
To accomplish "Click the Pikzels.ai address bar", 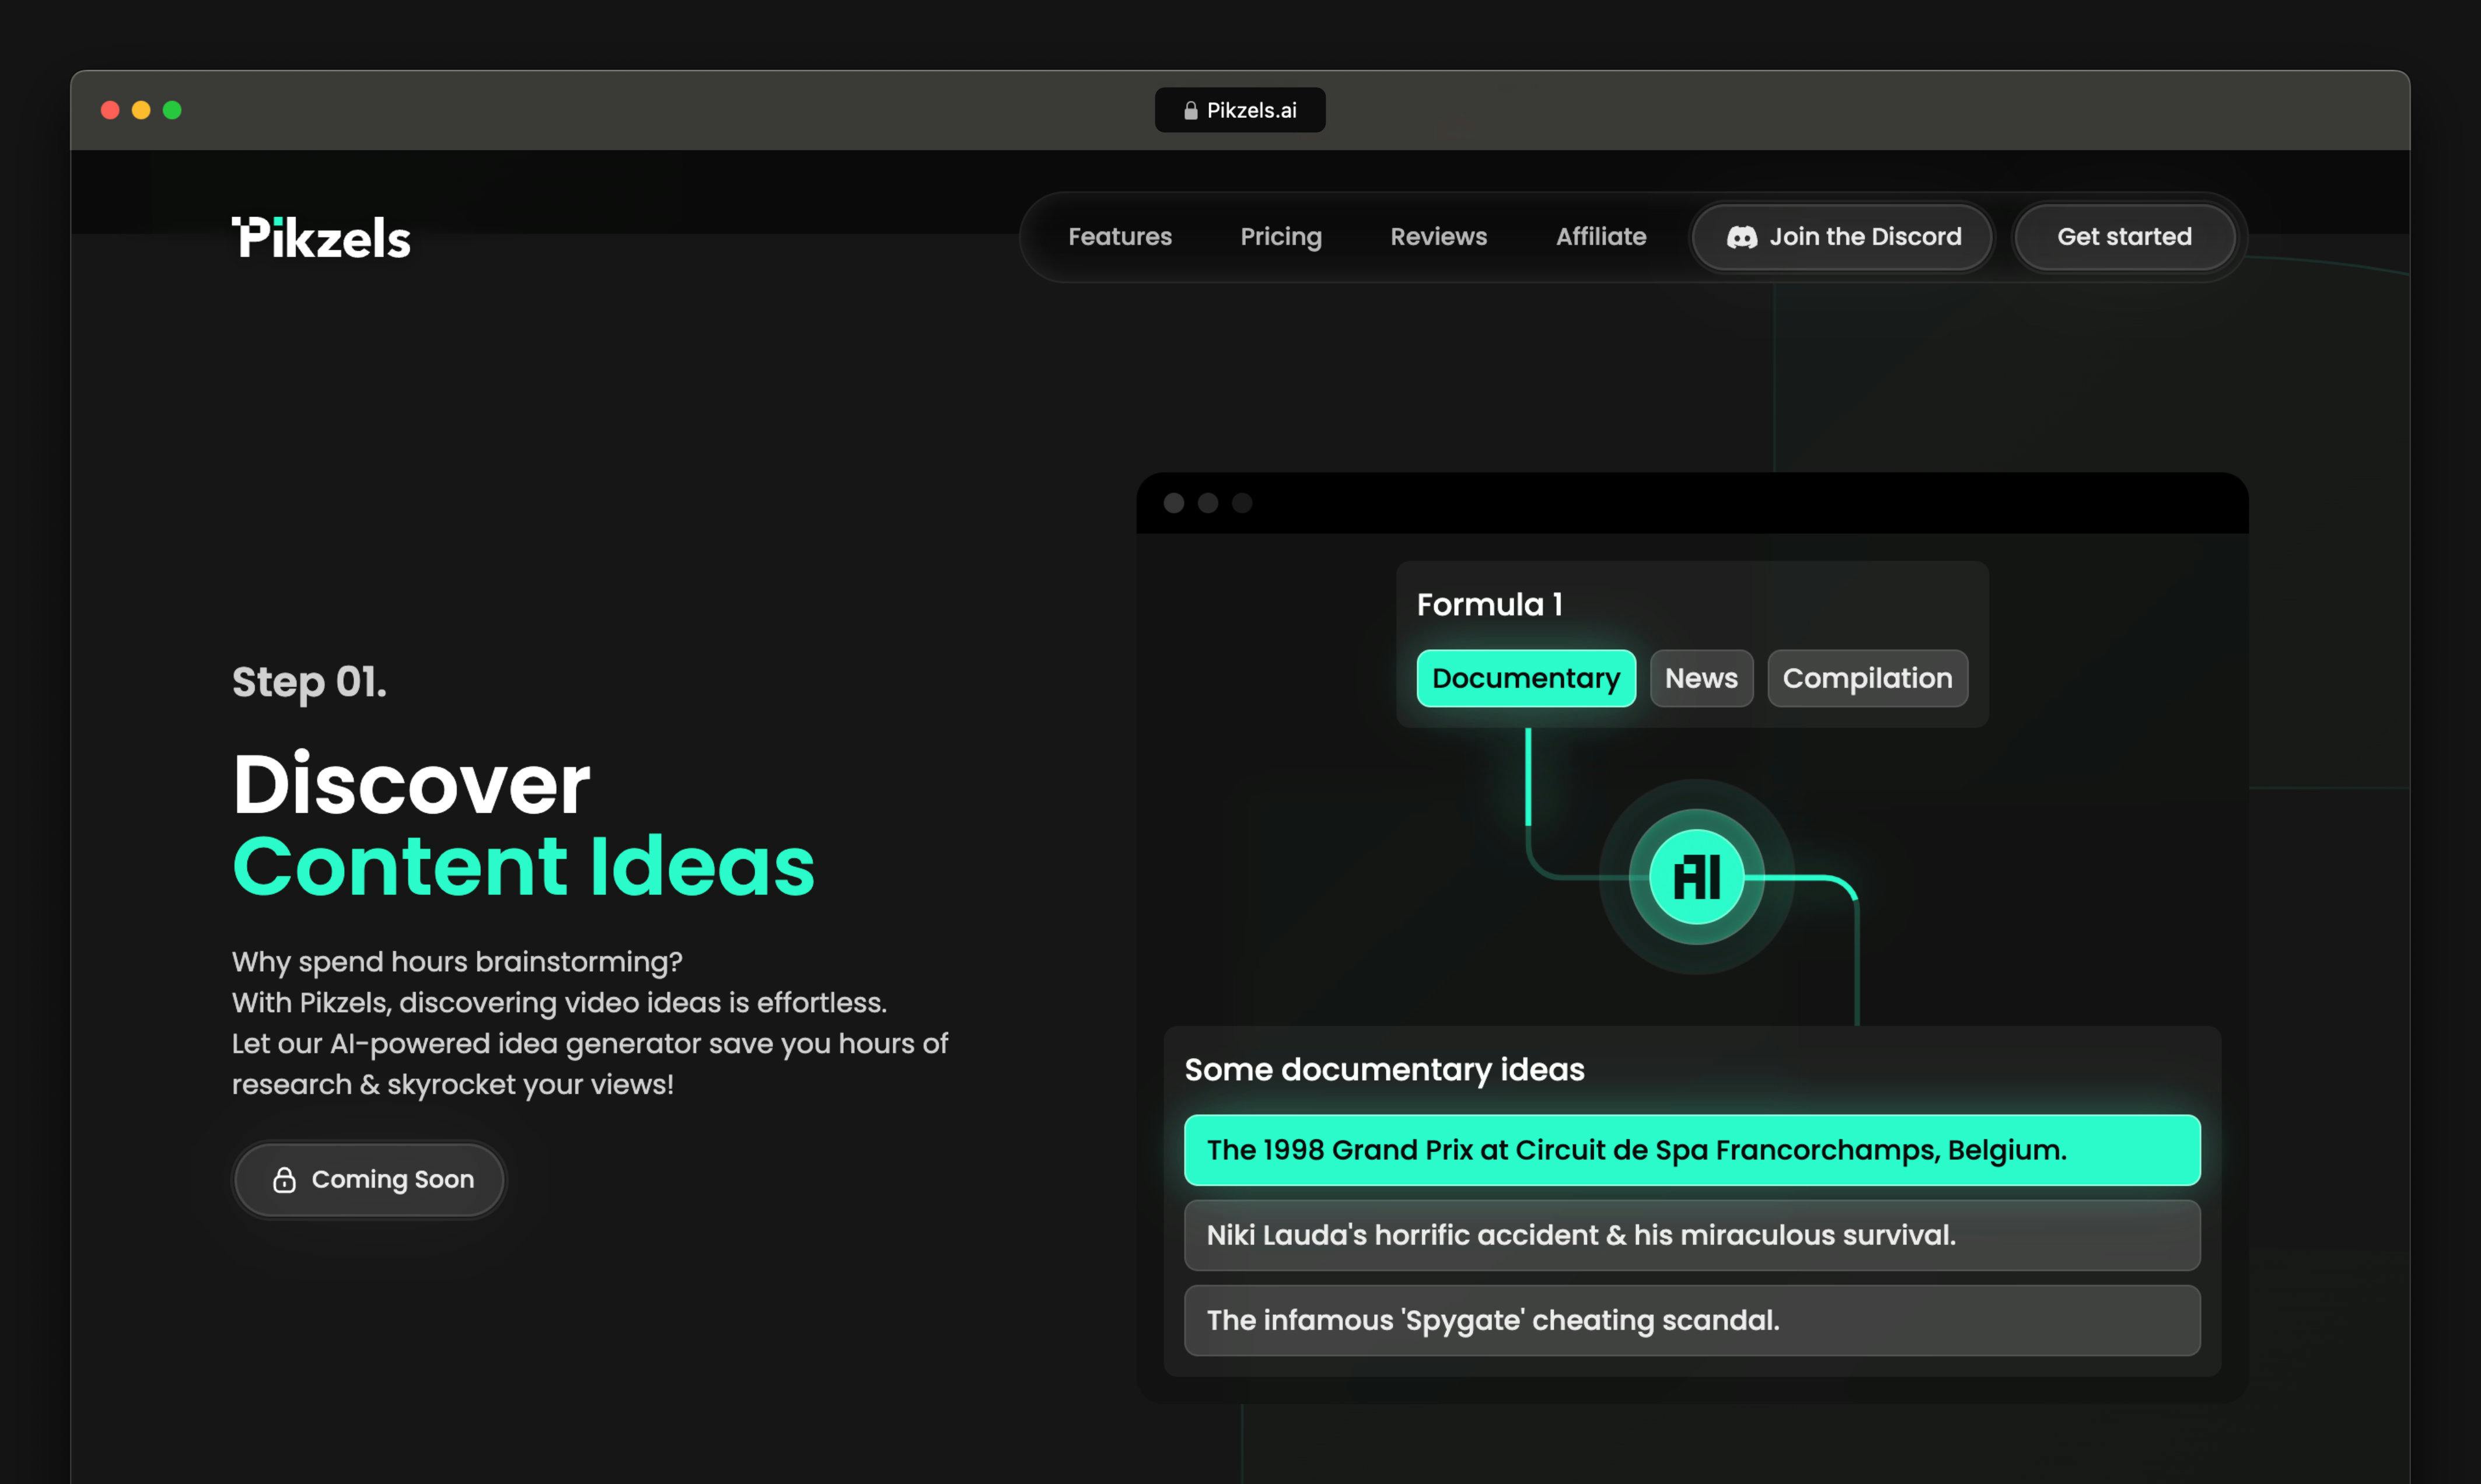I will click(x=1240, y=110).
